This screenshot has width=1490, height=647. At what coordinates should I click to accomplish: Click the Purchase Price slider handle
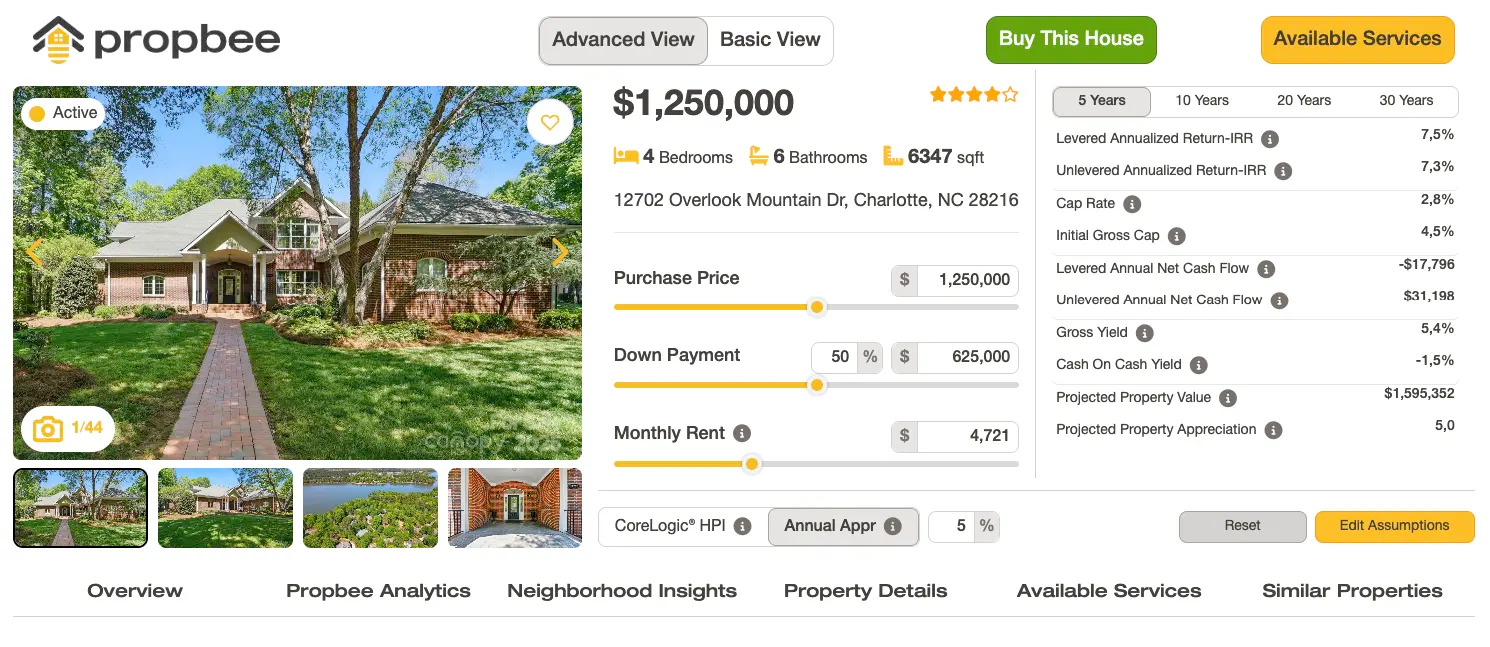[817, 307]
